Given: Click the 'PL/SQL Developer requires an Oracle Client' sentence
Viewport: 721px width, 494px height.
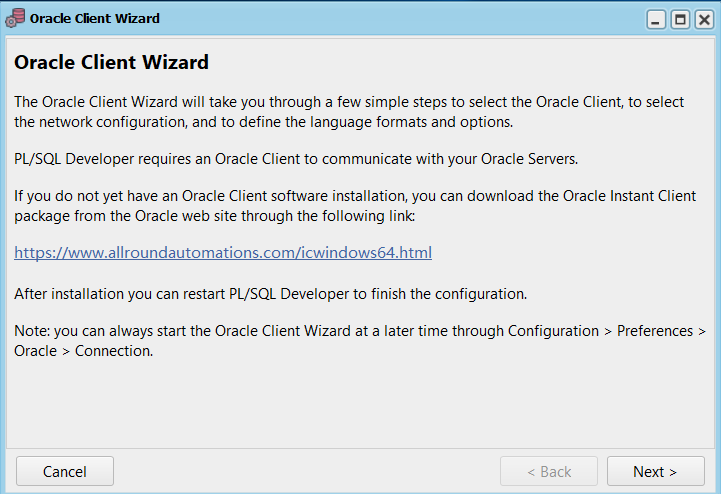Looking at the screenshot, I should pyautogui.click(x=296, y=159).
